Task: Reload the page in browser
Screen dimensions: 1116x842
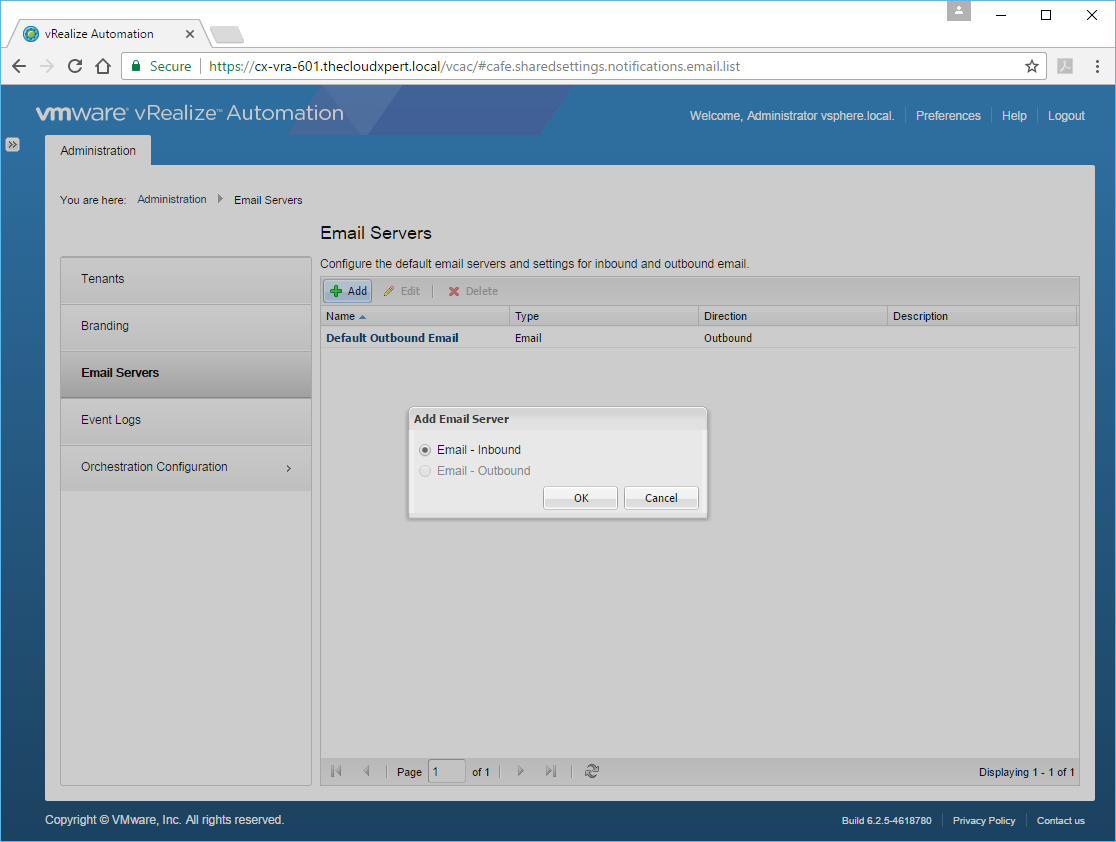Action: [x=74, y=66]
